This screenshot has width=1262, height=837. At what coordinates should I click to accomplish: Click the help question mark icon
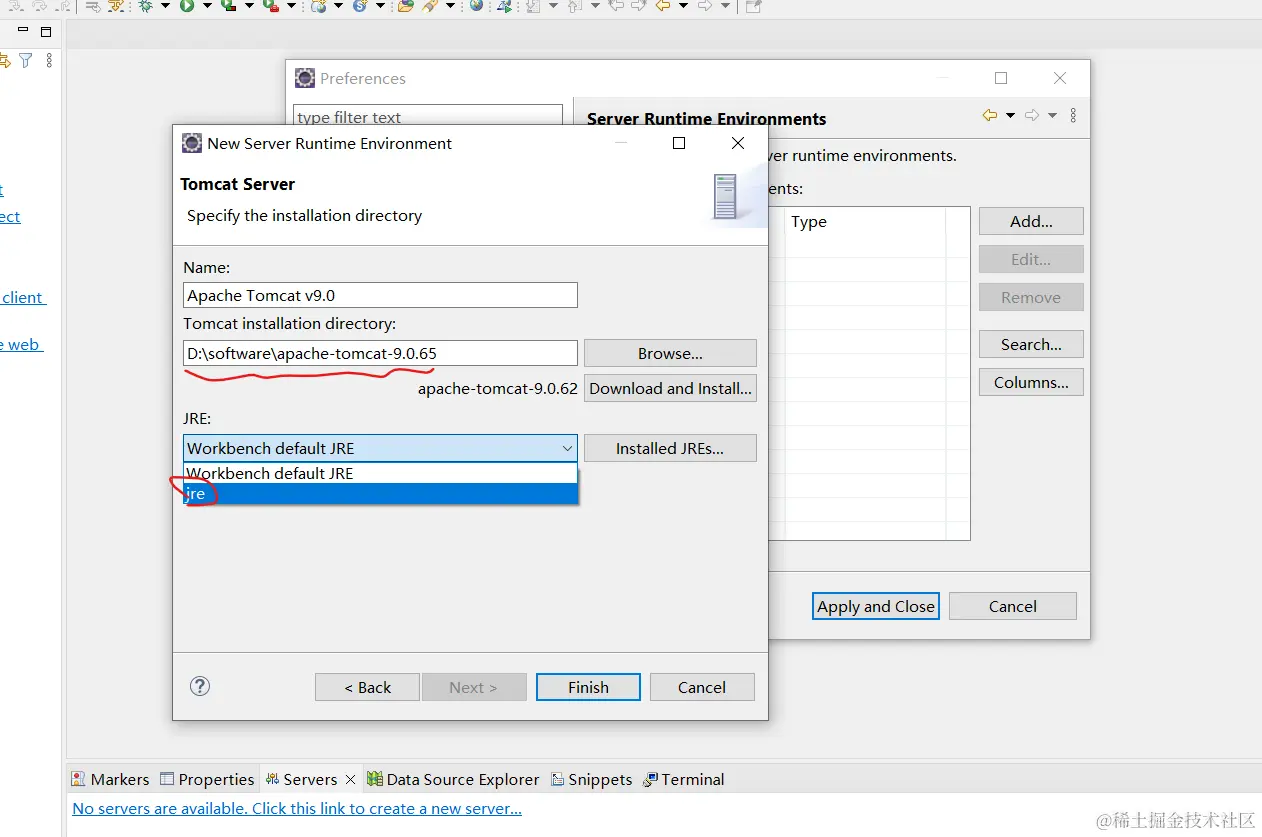[200, 686]
